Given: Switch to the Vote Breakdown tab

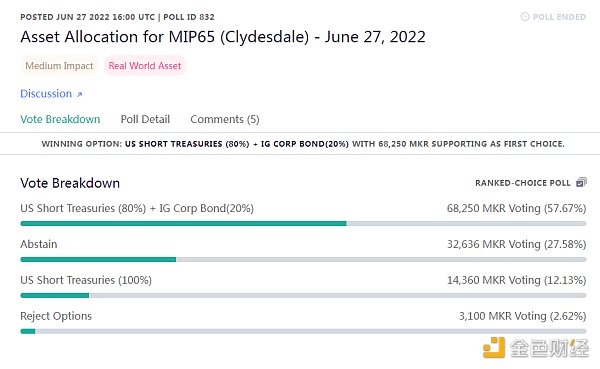Looking at the screenshot, I should pyautogui.click(x=60, y=119).
